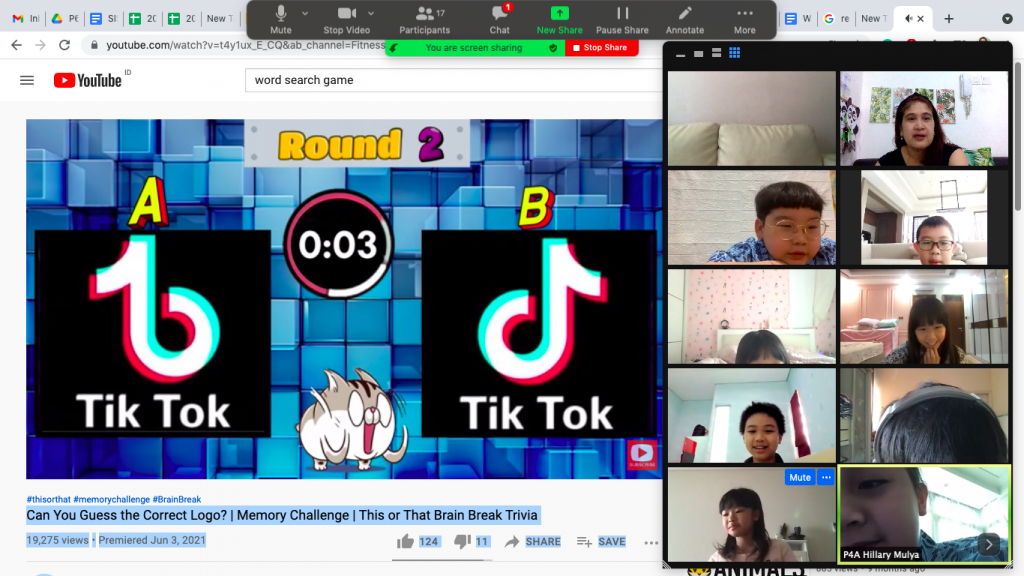Expand the video options arrow beside Stop Video

click(372, 14)
